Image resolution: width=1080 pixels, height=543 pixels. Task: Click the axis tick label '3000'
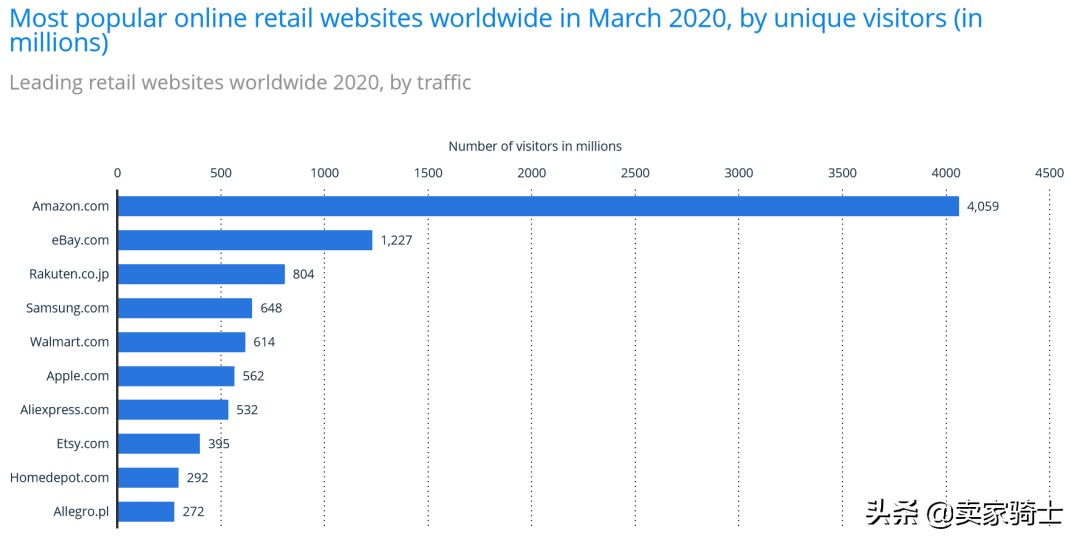tap(739, 173)
